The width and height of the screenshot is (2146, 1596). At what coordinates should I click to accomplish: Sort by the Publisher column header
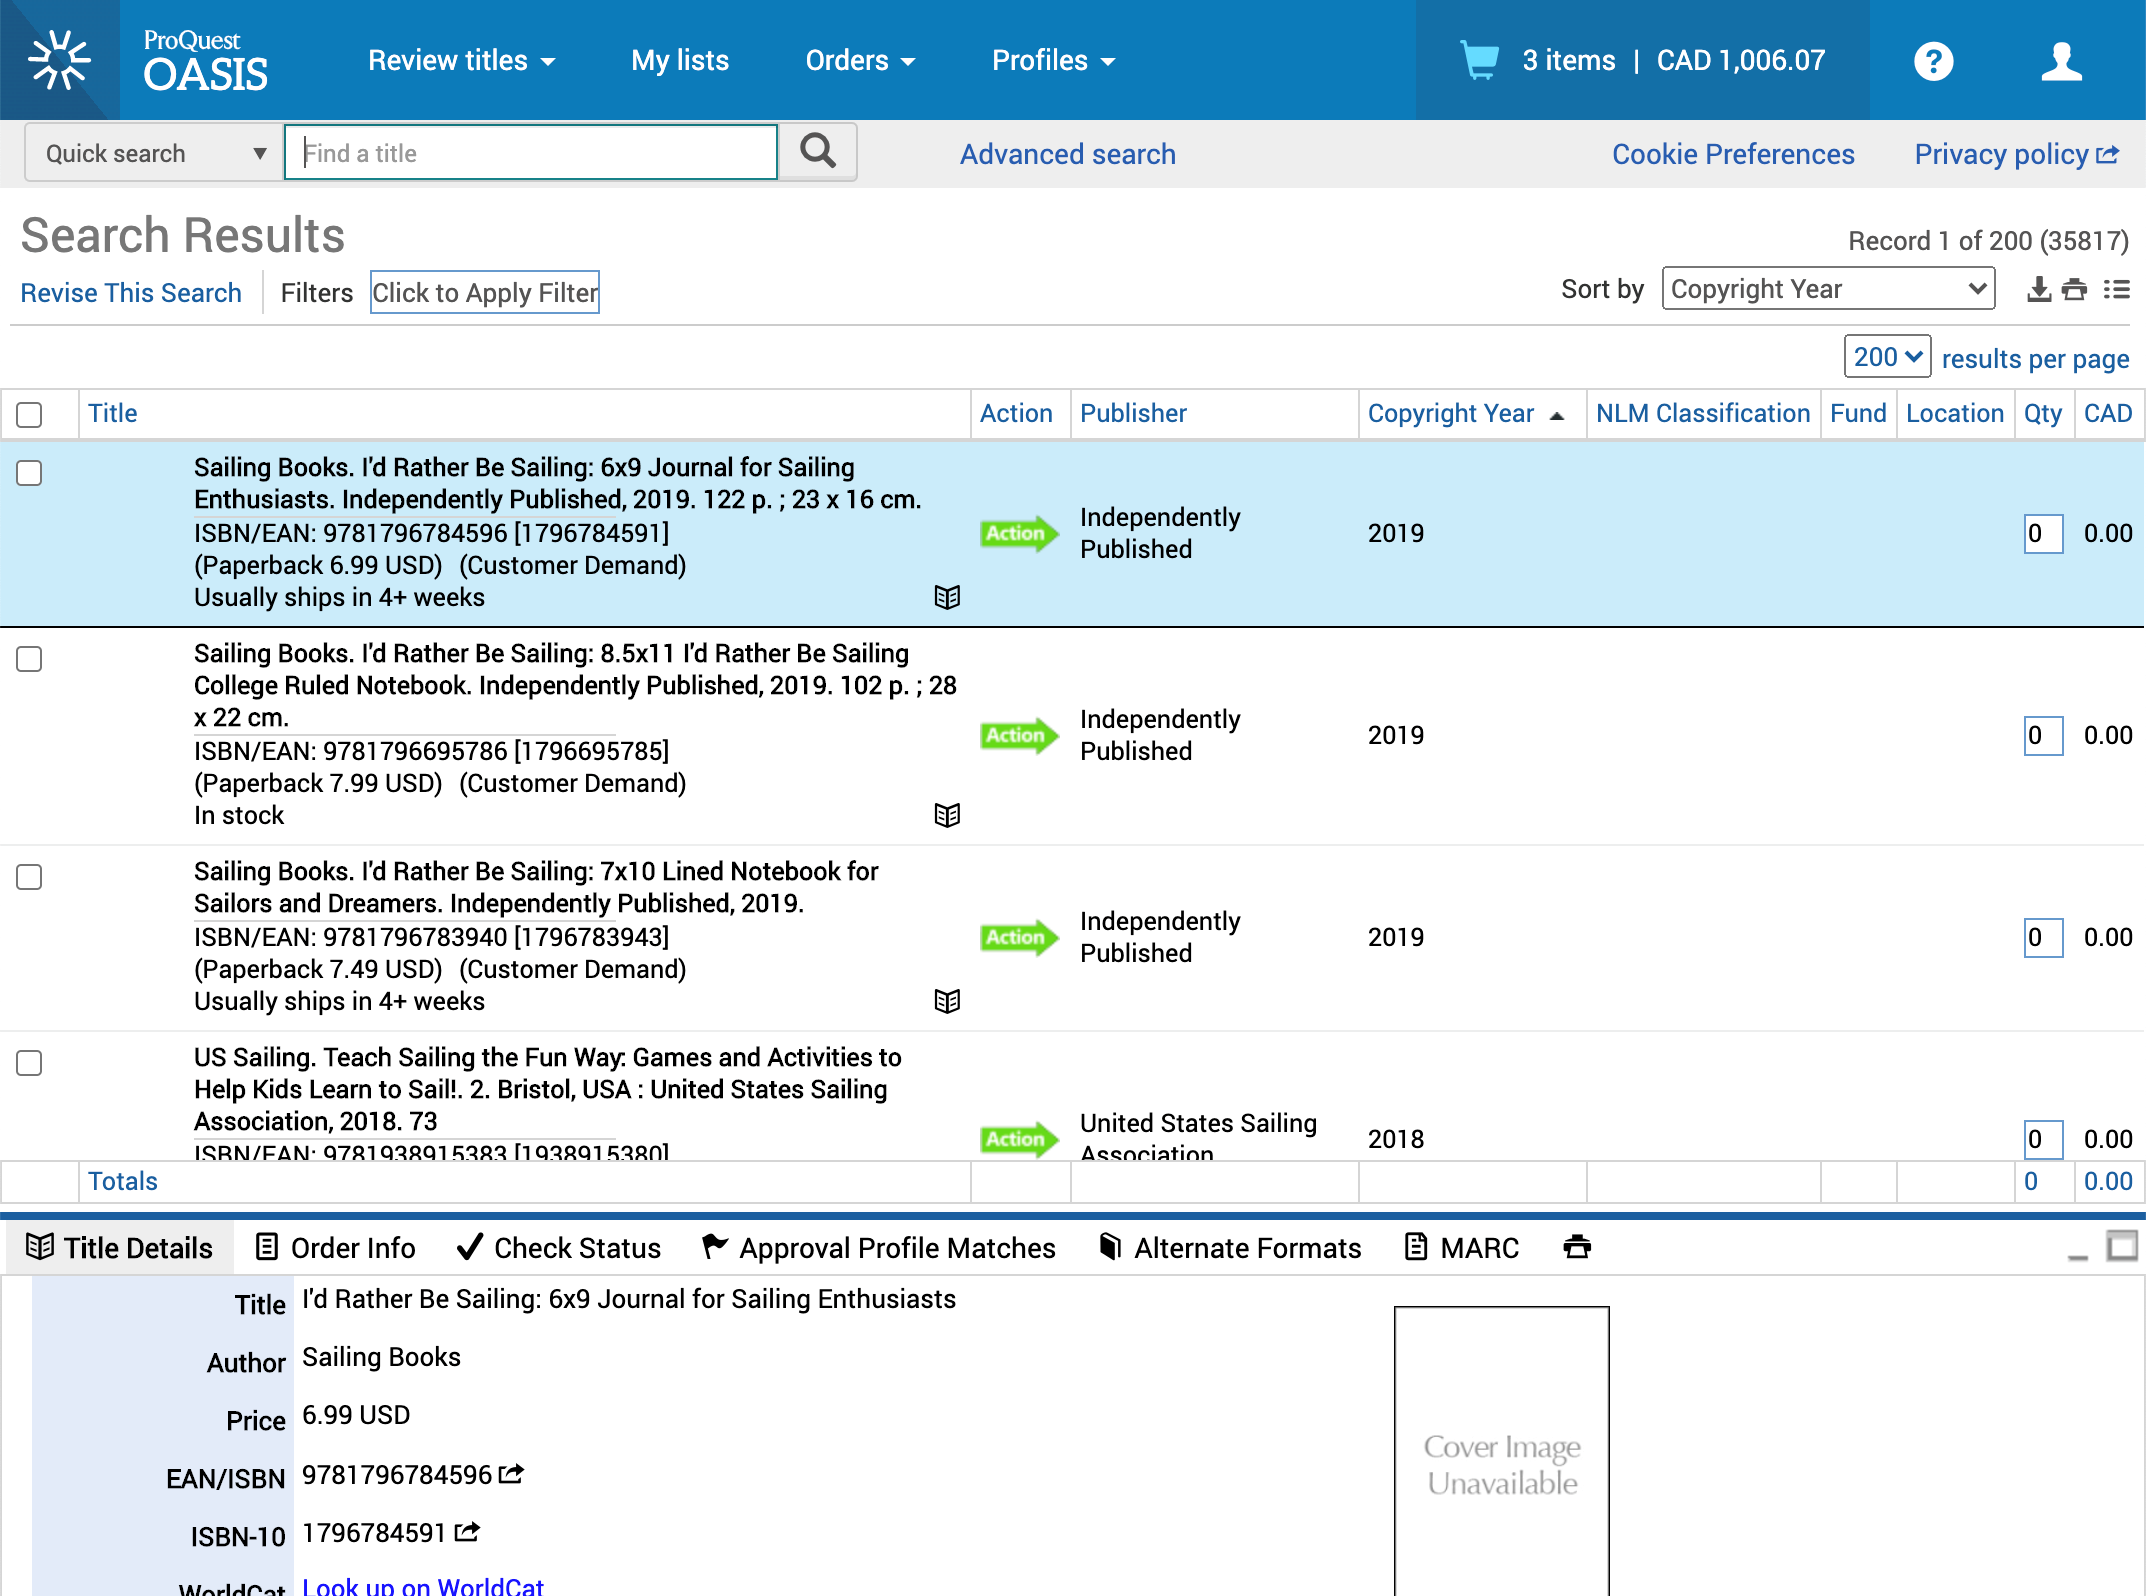tap(1133, 413)
